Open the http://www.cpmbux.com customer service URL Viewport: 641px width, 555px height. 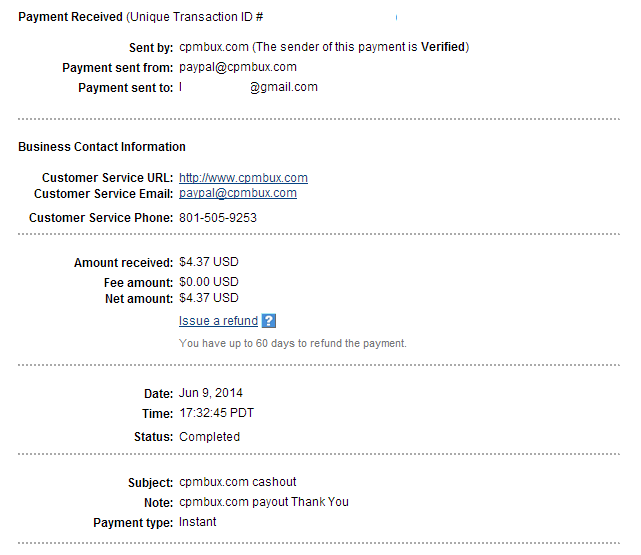[243, 178]
